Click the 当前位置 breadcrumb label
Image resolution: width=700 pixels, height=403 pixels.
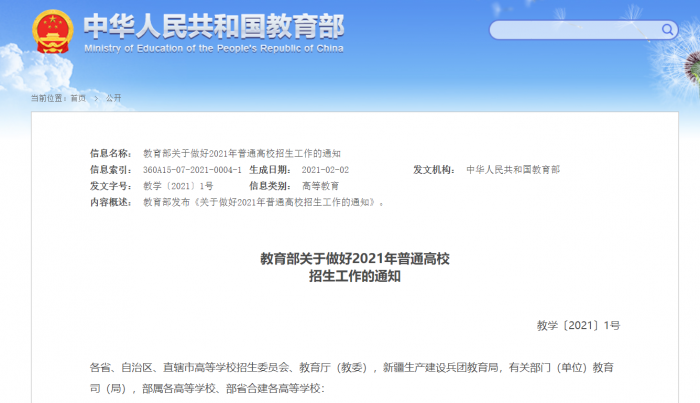coord(48,98)
